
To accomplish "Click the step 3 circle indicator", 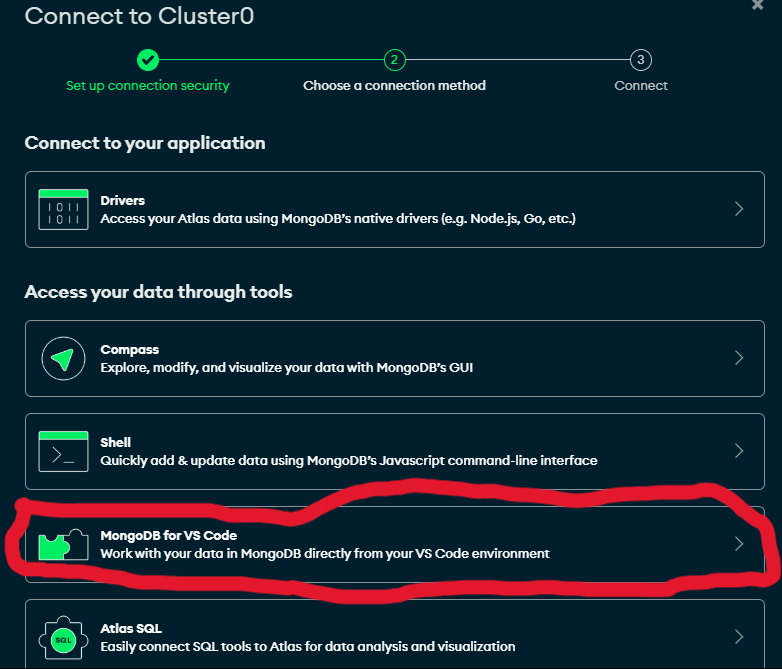I will (x=641, y=60).
